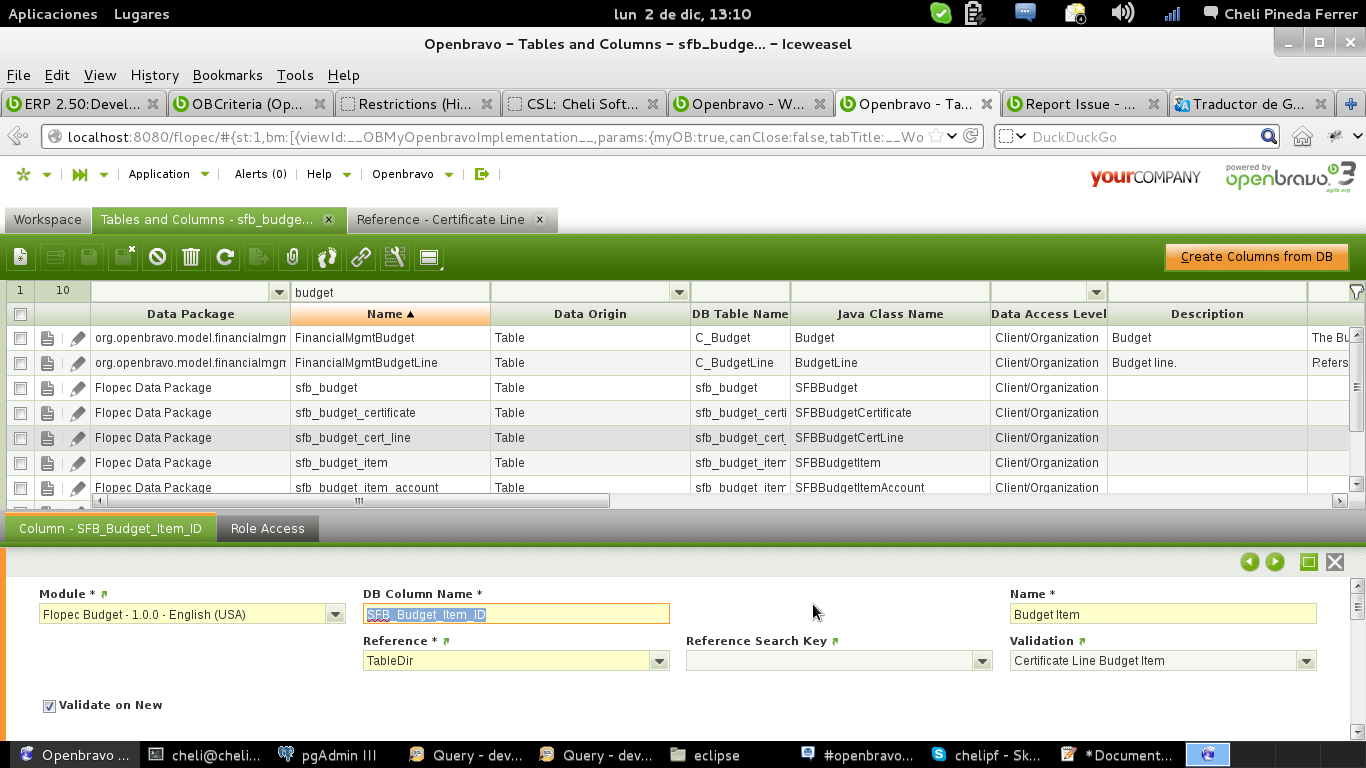This screenshot has width=1366, height=768.
Task: Expand the Module combo box arrow
Action: (x=335, y=615)
